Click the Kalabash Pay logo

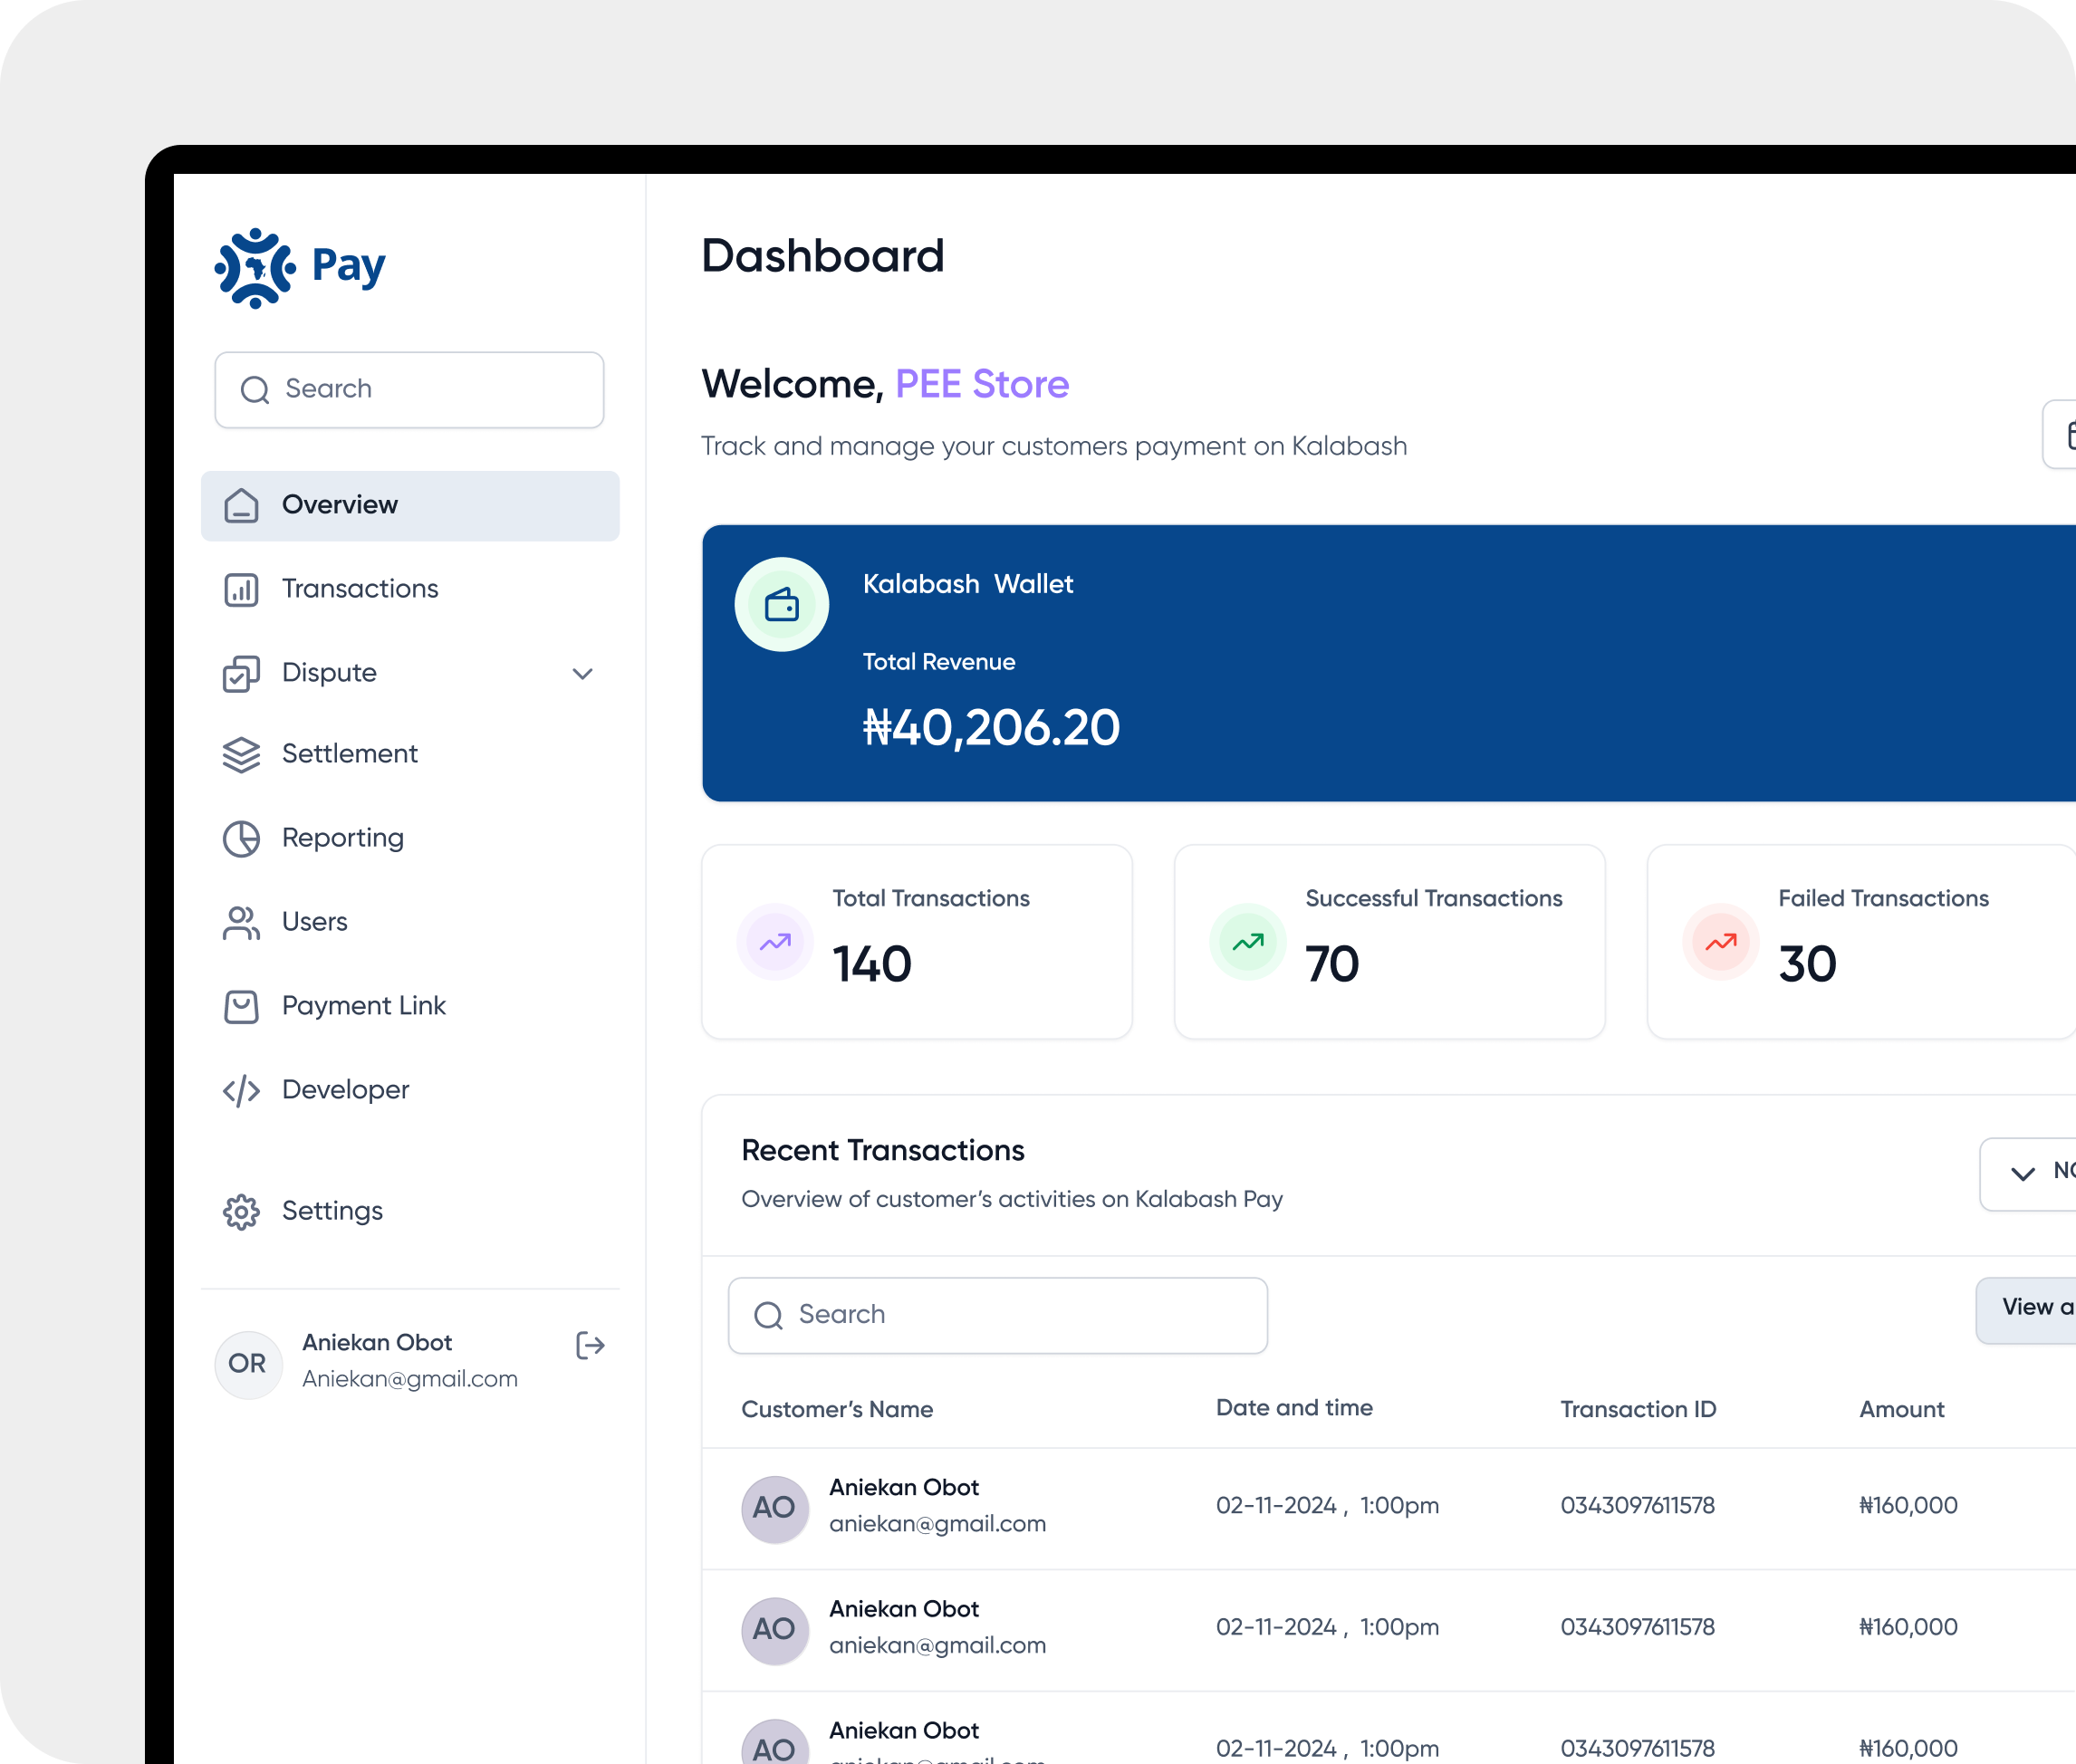[x=300, y=268]
